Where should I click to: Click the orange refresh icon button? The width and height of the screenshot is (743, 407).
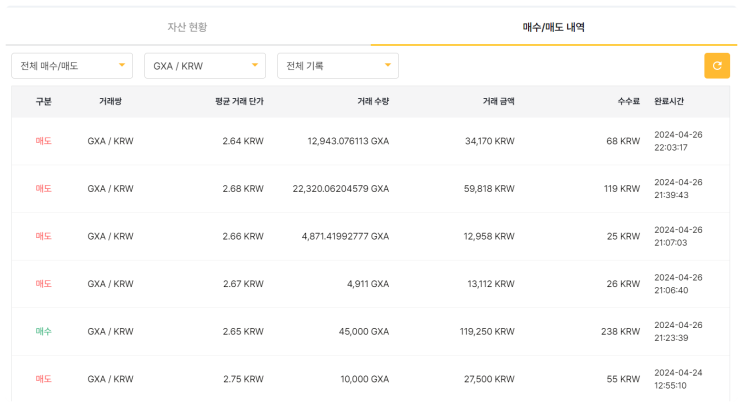[x=717, y=66]
